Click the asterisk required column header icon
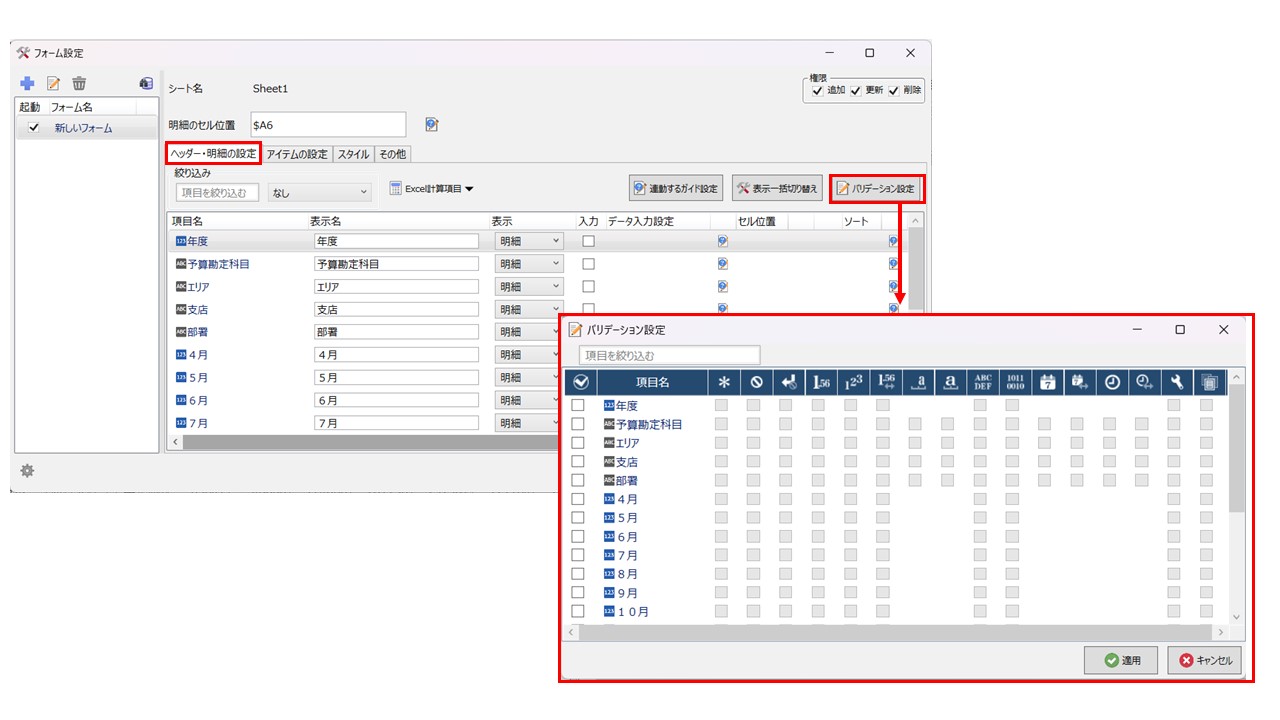Viewport: 1280px width, 720px height. [724, 382]
